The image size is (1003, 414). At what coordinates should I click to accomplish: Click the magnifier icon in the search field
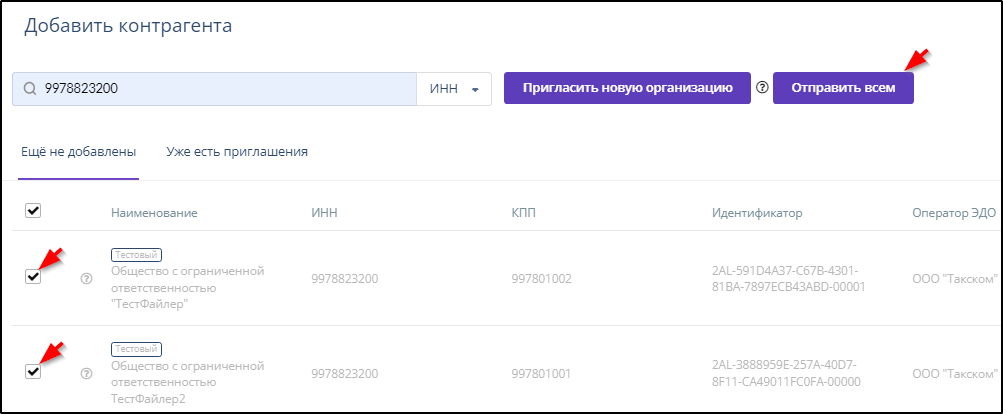(30, 89)
